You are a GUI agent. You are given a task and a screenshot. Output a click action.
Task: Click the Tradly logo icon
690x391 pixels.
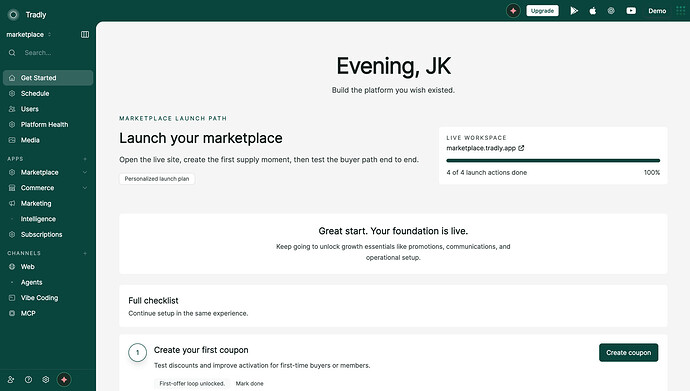[x=13, y=15]
